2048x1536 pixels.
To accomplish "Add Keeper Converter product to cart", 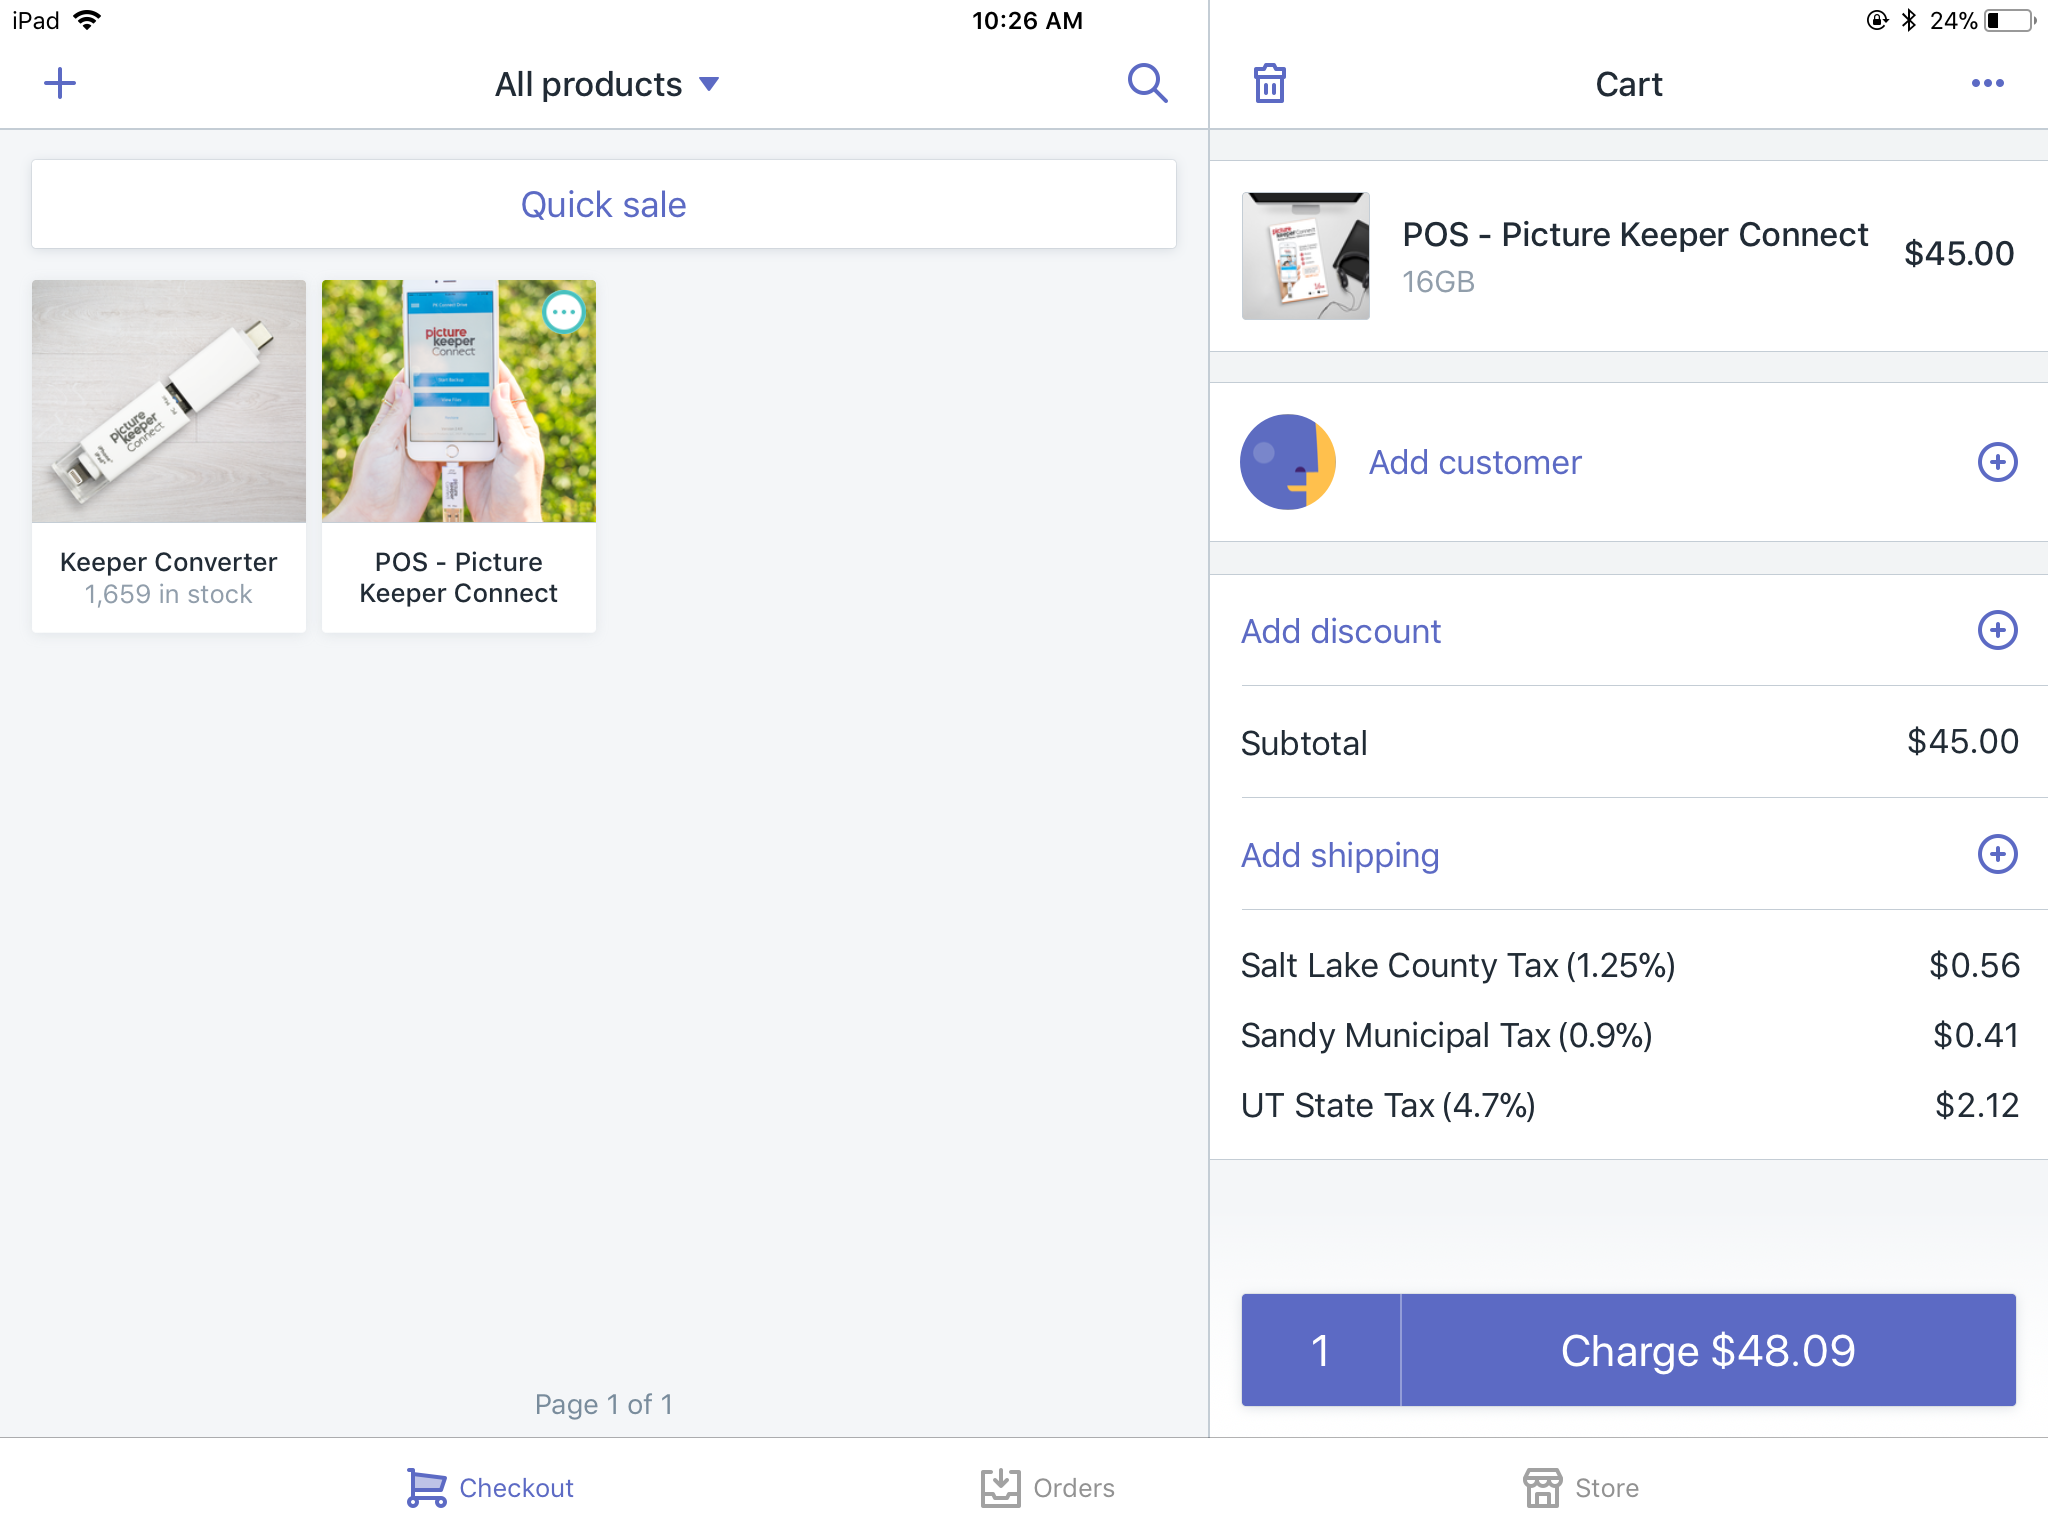I will click(169, 456).
